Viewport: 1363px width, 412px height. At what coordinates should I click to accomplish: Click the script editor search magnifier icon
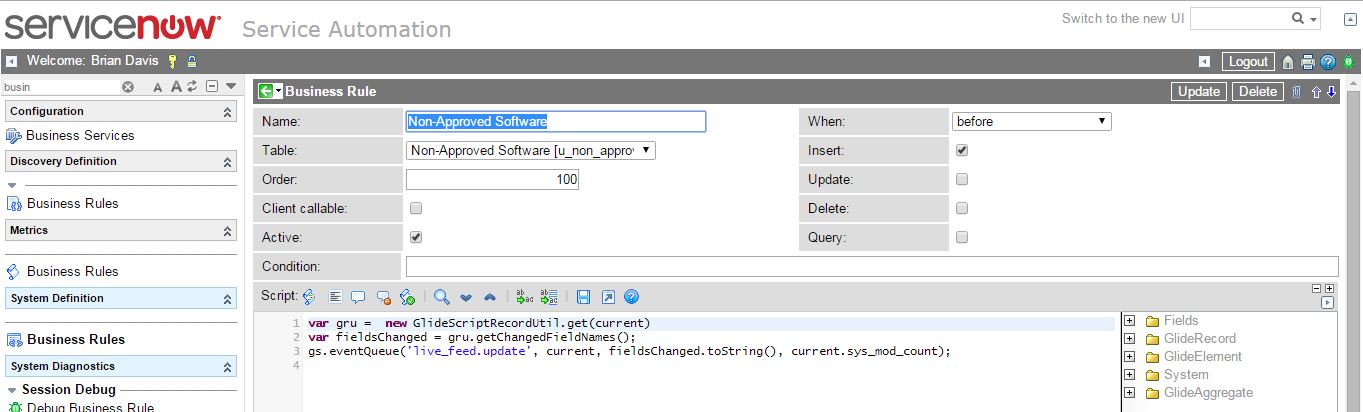(440, 297)
